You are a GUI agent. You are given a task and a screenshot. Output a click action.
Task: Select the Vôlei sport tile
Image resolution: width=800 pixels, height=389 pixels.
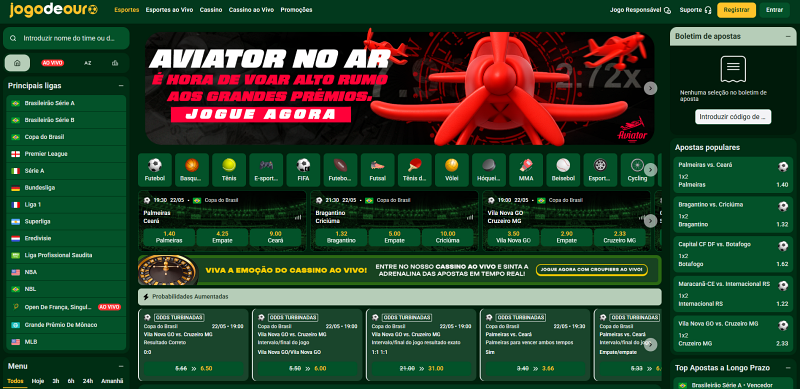452,170
